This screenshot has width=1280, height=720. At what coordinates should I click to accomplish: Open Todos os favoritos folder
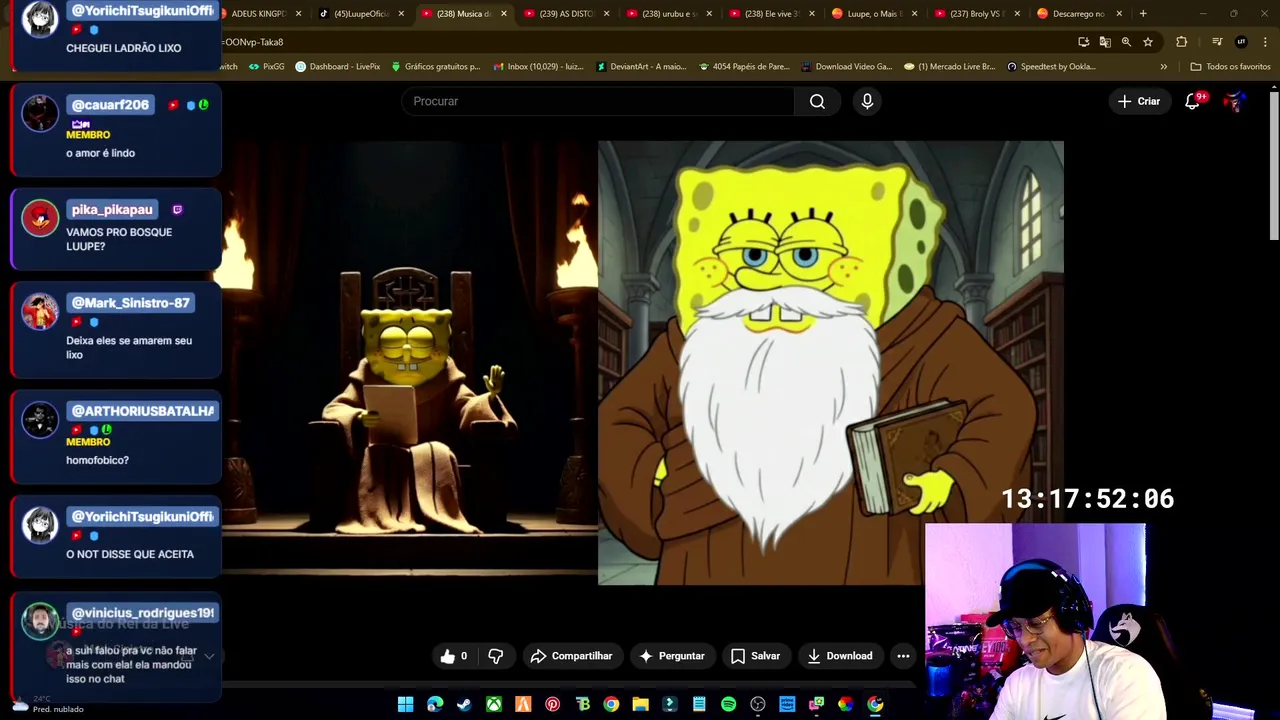click(1230, 67)
